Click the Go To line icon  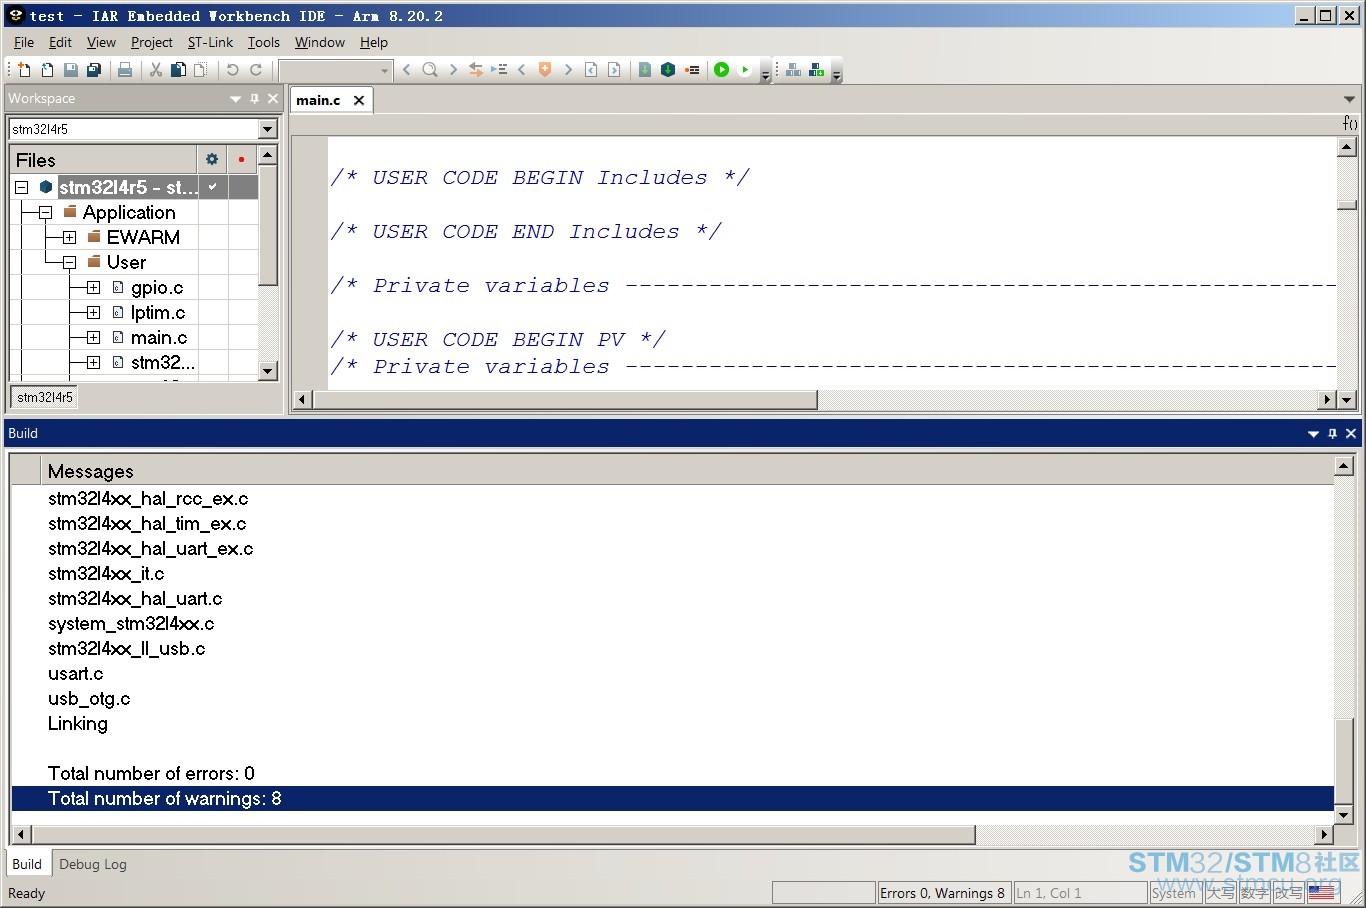[499, 70]
